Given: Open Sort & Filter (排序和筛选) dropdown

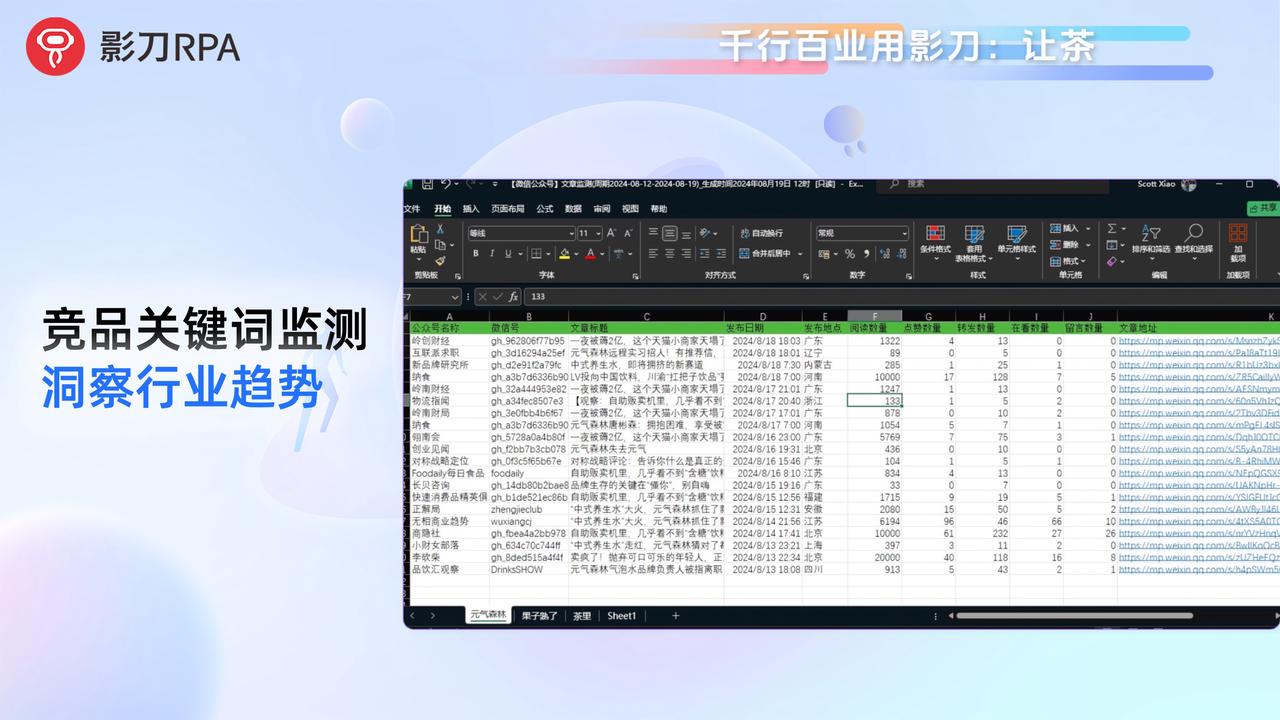Looking at the screenshot, I should (1151, 244).
